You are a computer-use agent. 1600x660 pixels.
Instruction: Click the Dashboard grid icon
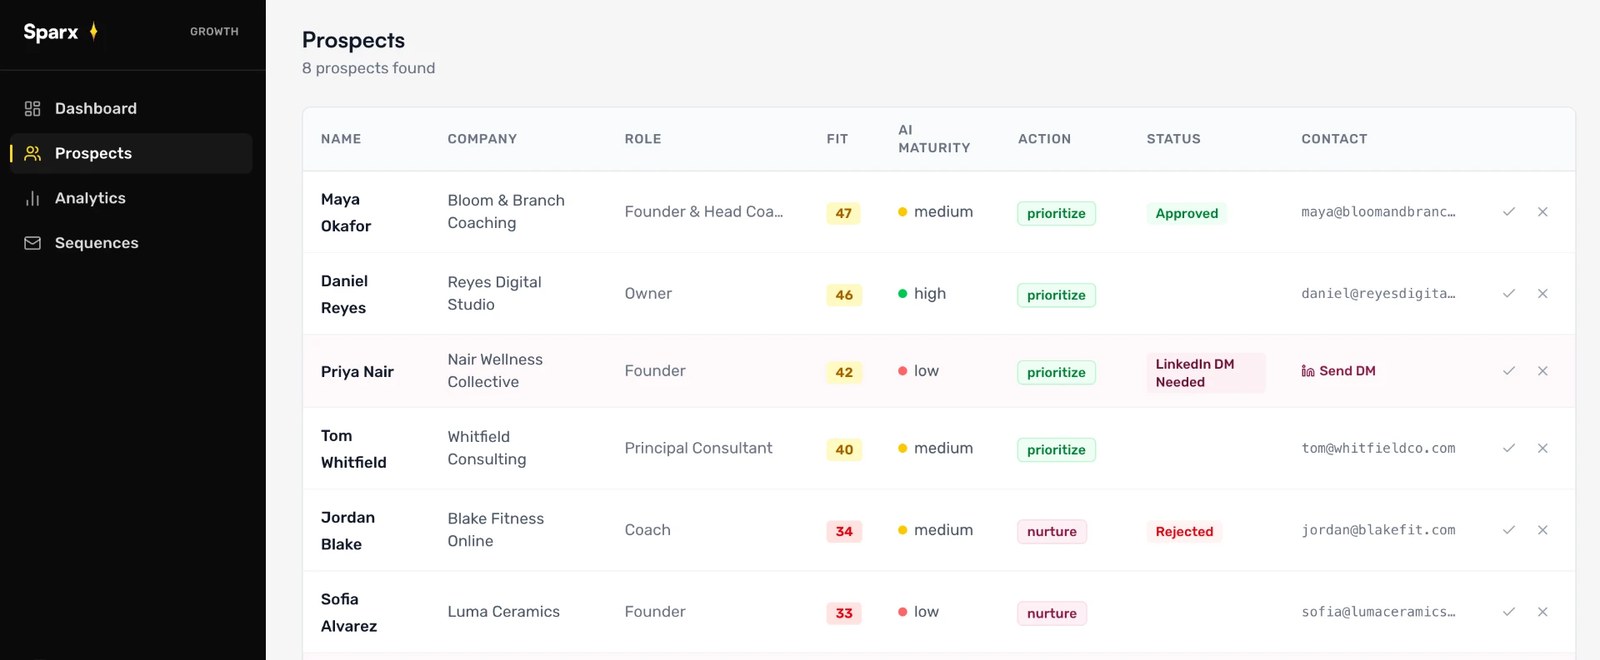[x=33, y=108]
